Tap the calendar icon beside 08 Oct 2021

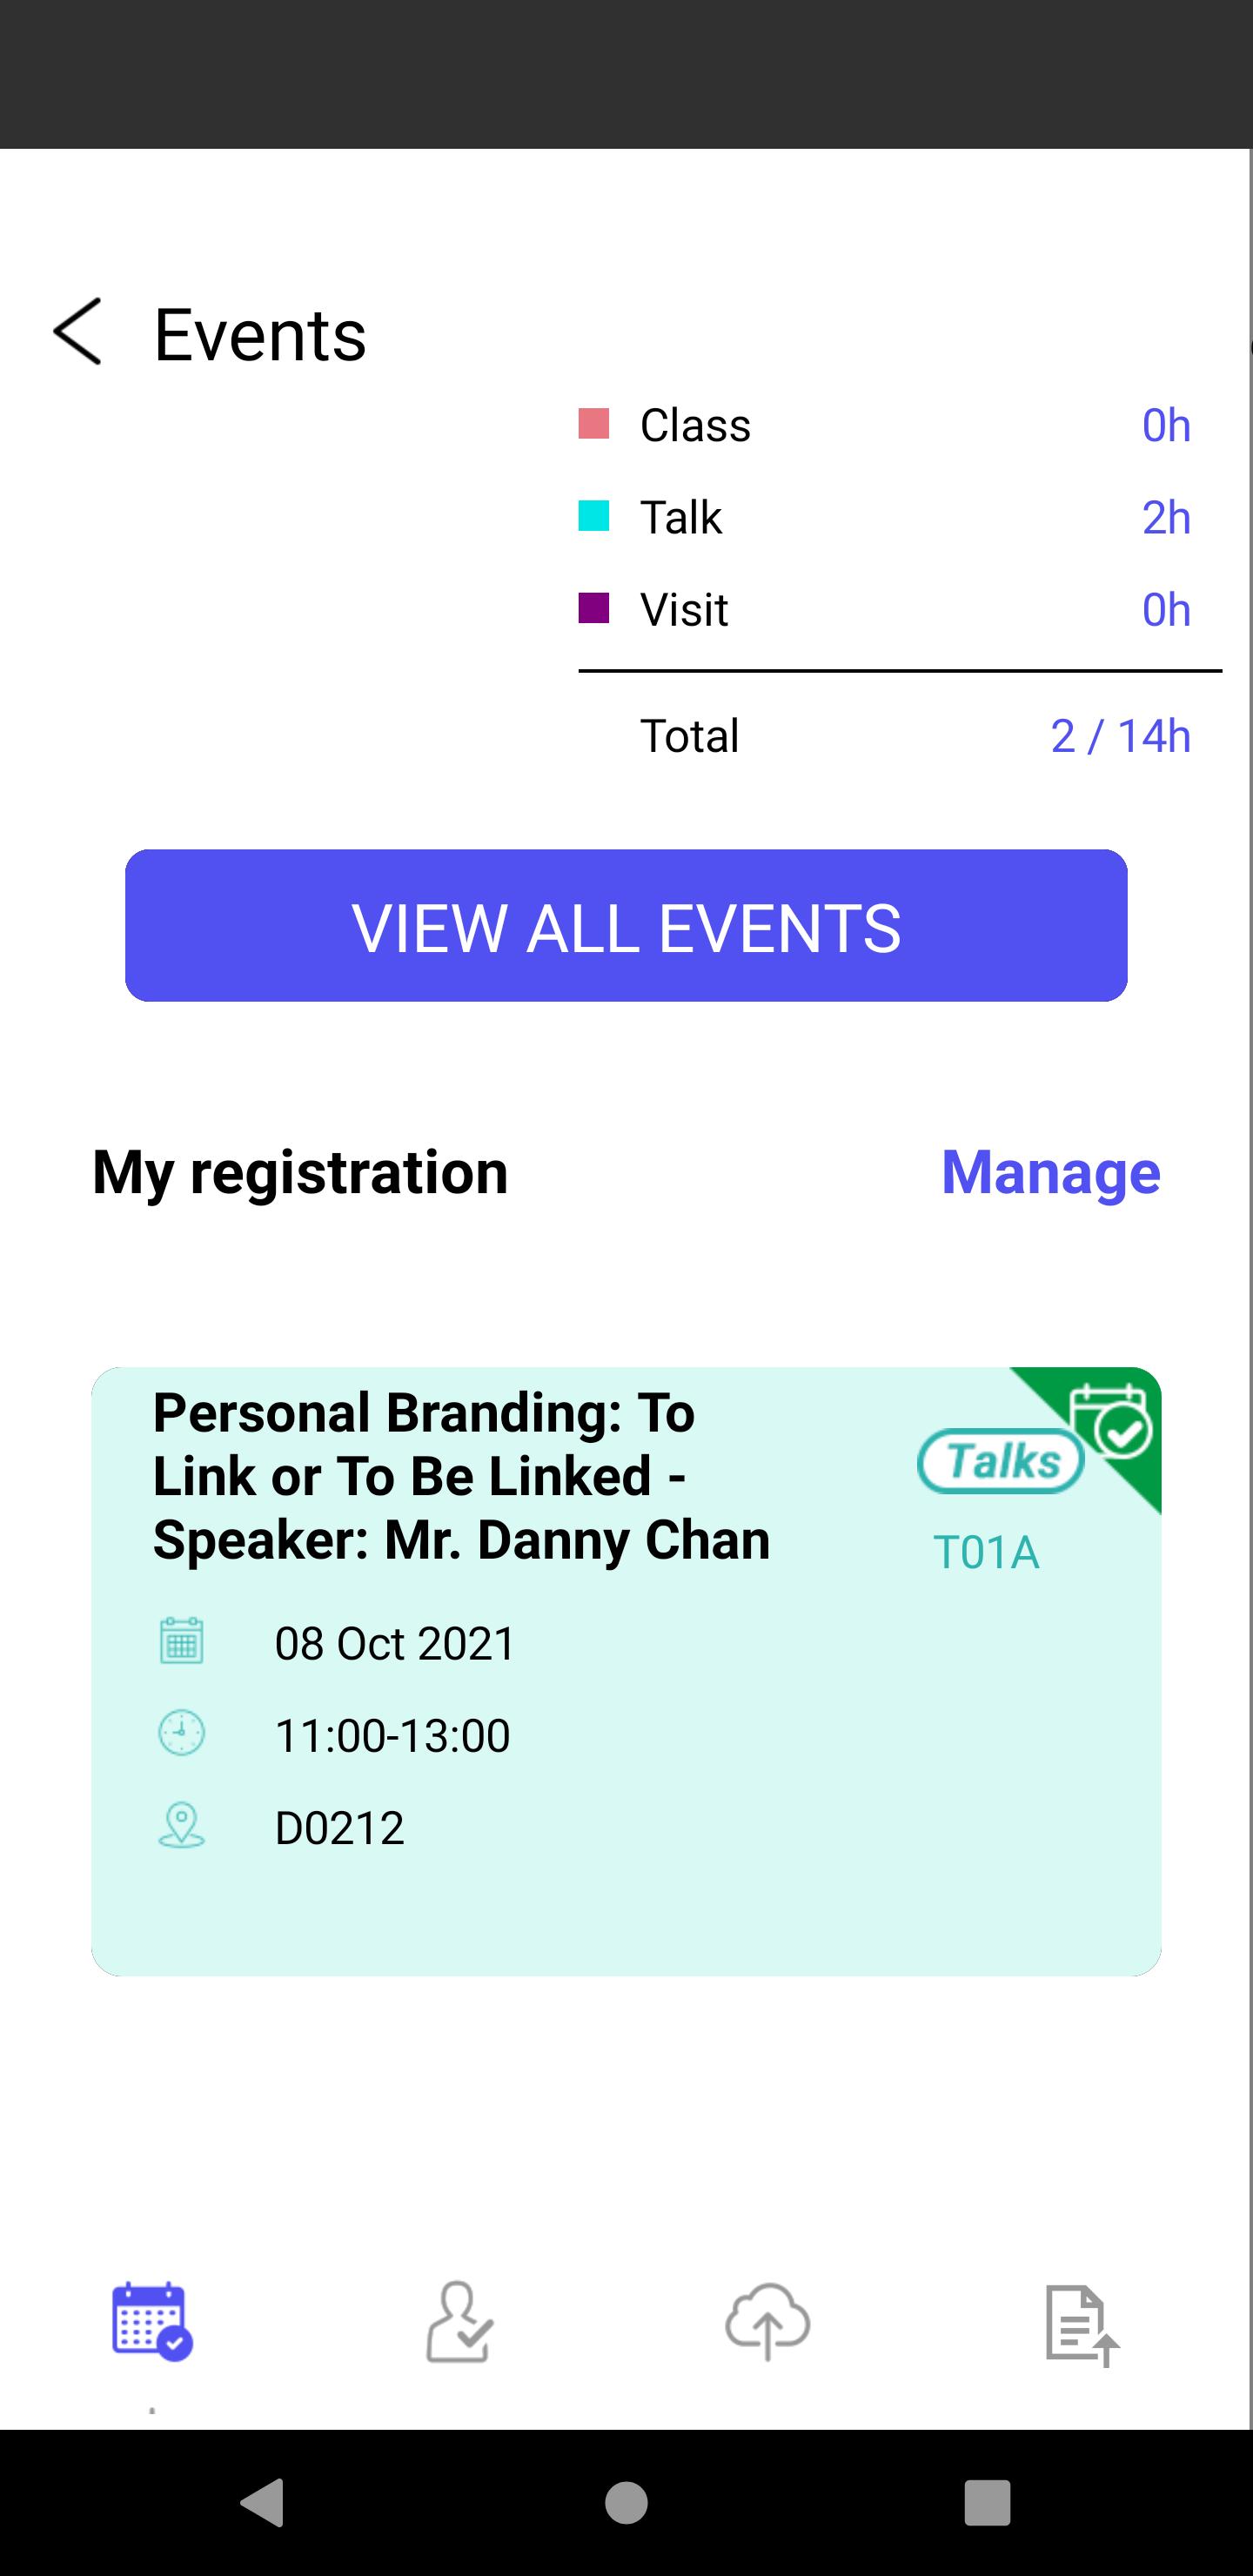181,1641
